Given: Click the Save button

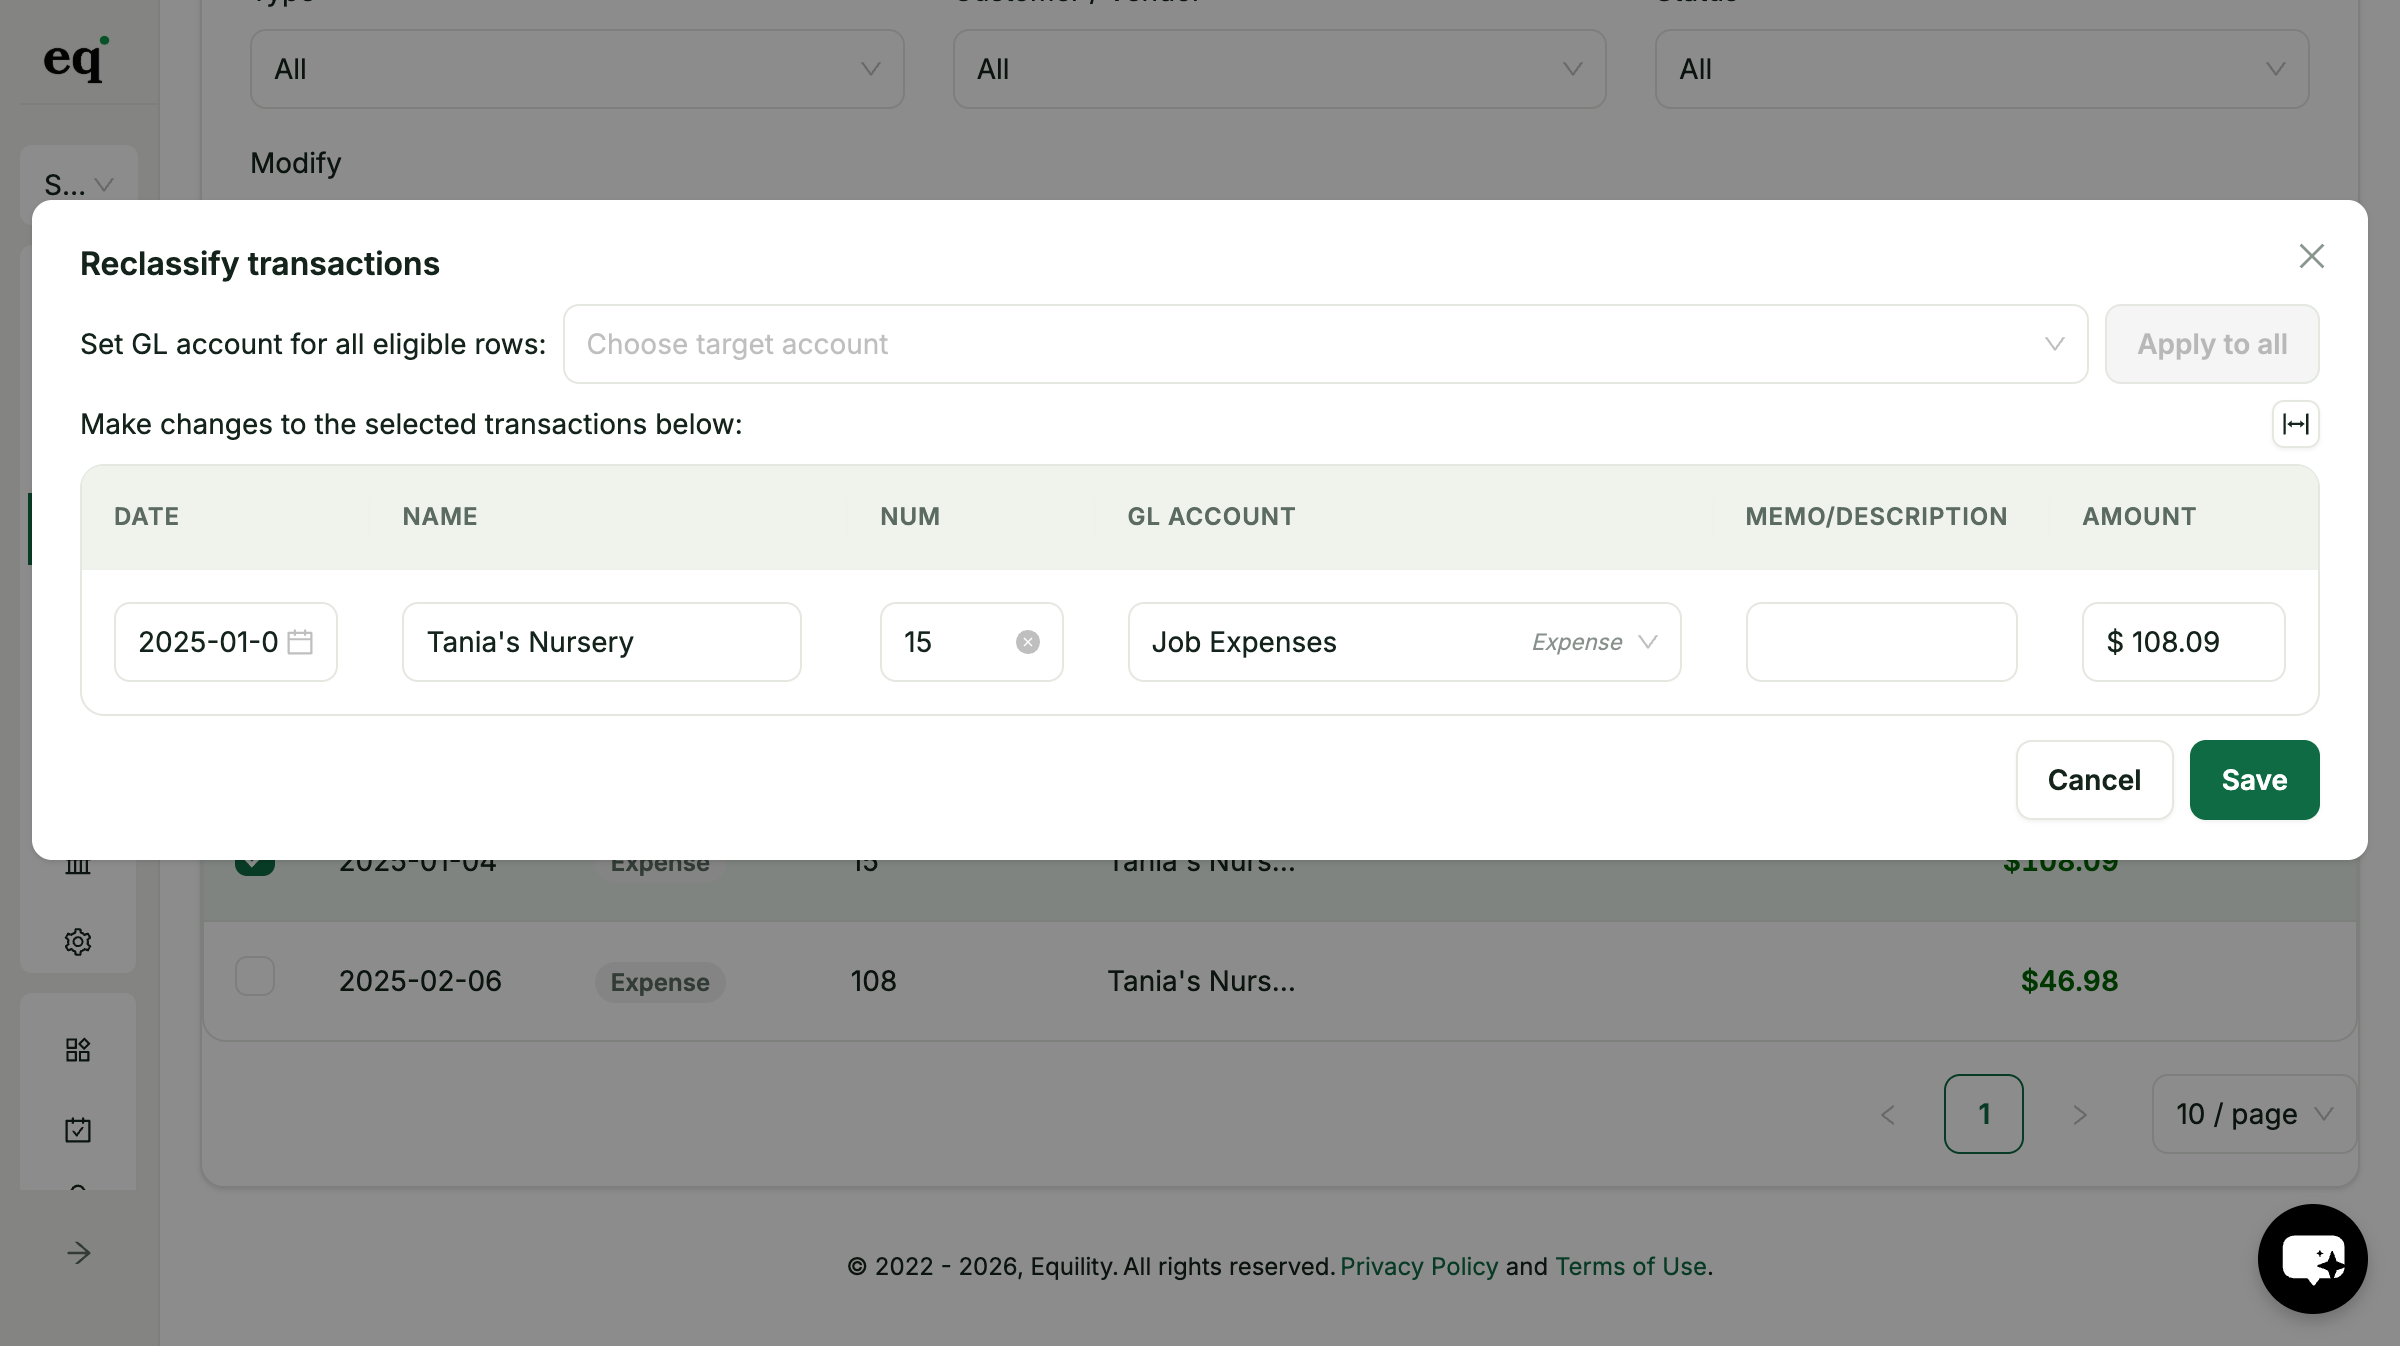Looking at the screenshot, I should [x=2254, y=780].
